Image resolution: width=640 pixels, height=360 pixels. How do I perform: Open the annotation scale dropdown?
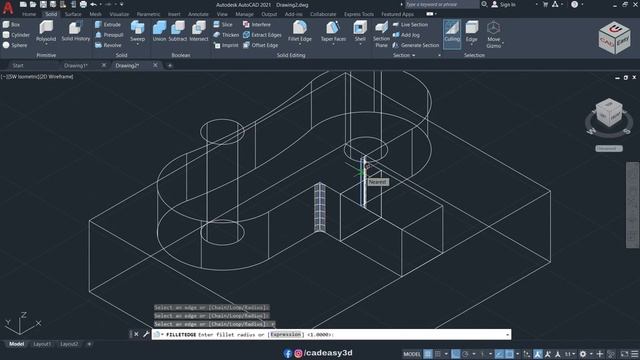(x=569, y=354)
